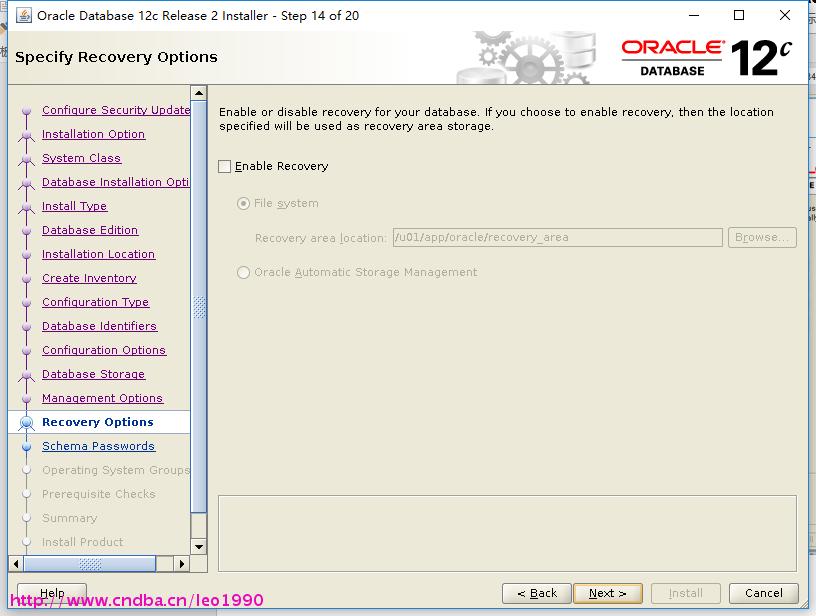Select Oracle Automatic Storage Management option
The width and height of the screenshot is (816, 616).
click(243, 273)
